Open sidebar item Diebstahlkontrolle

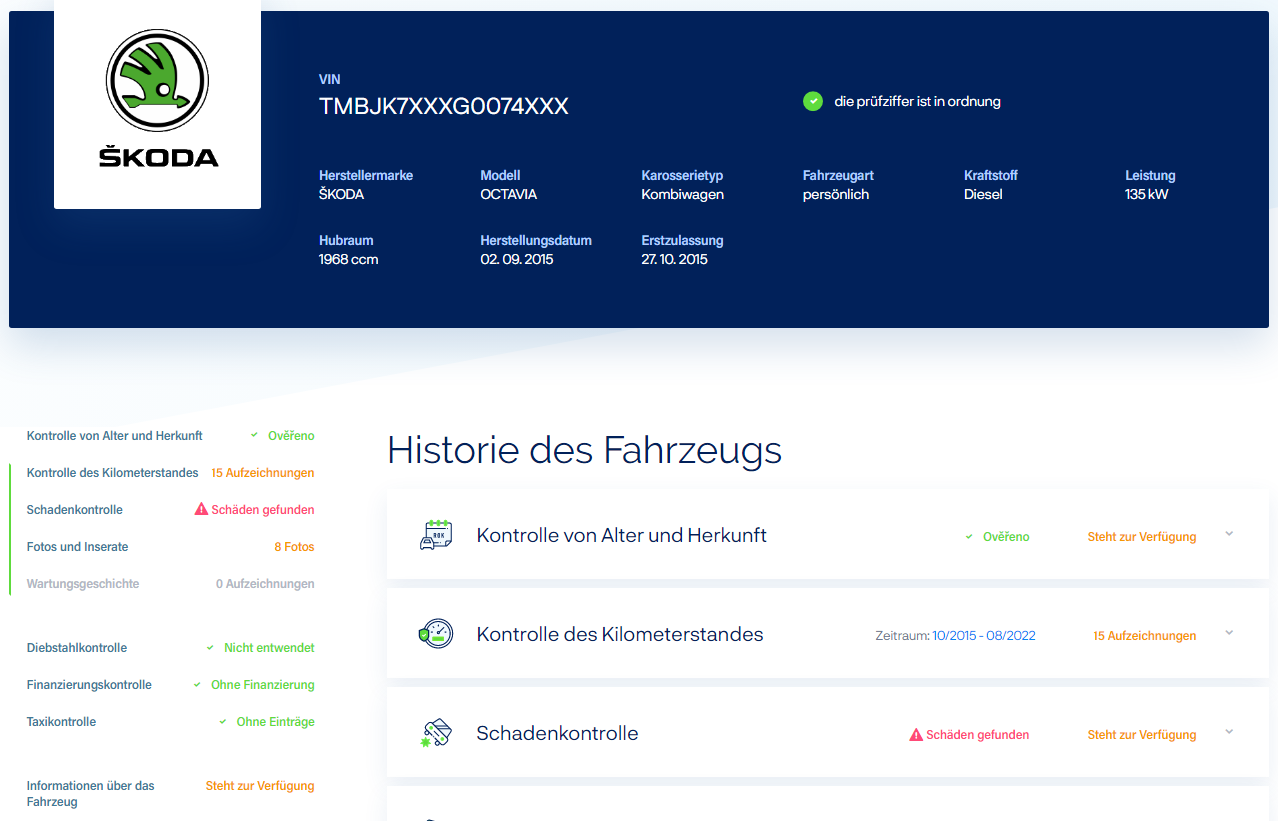tap(77, 648)
